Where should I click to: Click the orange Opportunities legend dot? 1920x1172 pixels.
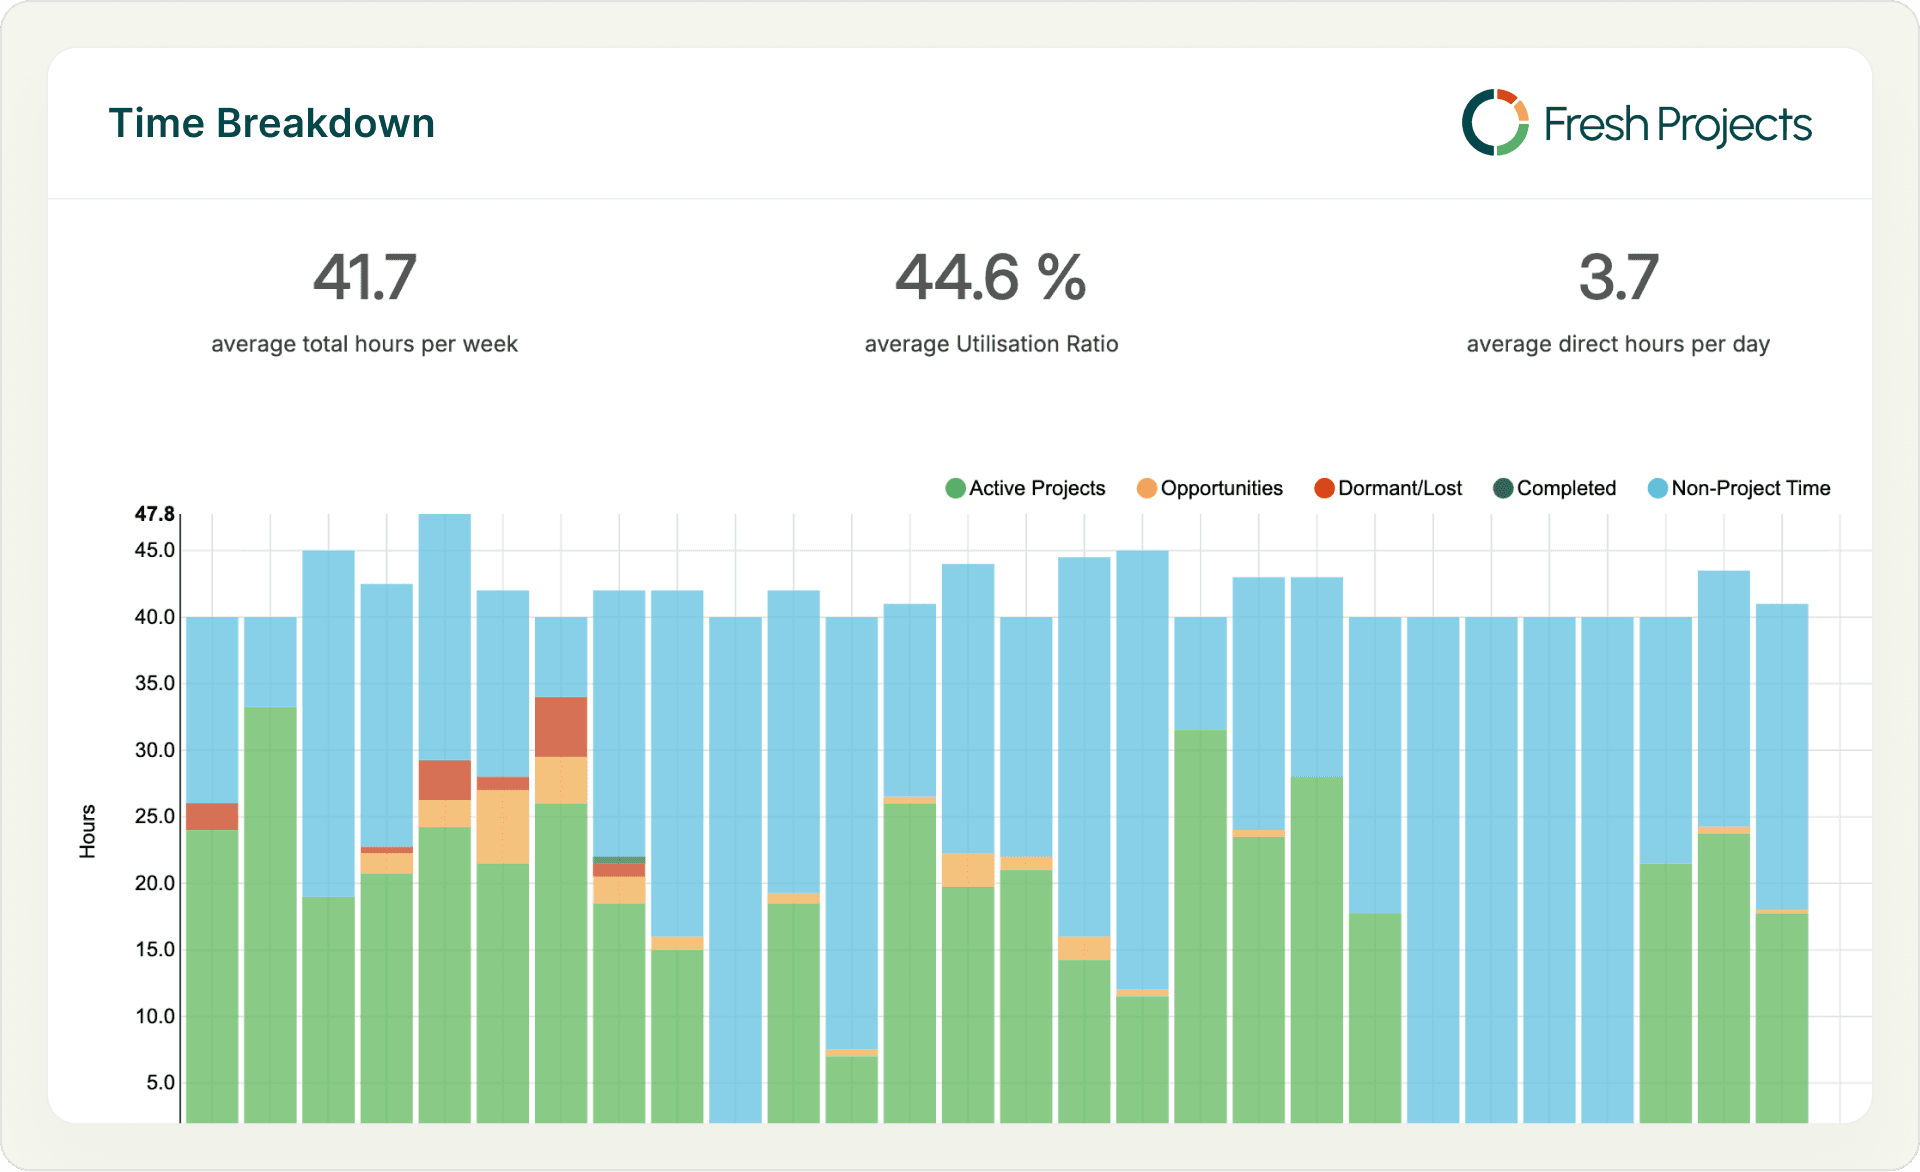click(1146, 488)
